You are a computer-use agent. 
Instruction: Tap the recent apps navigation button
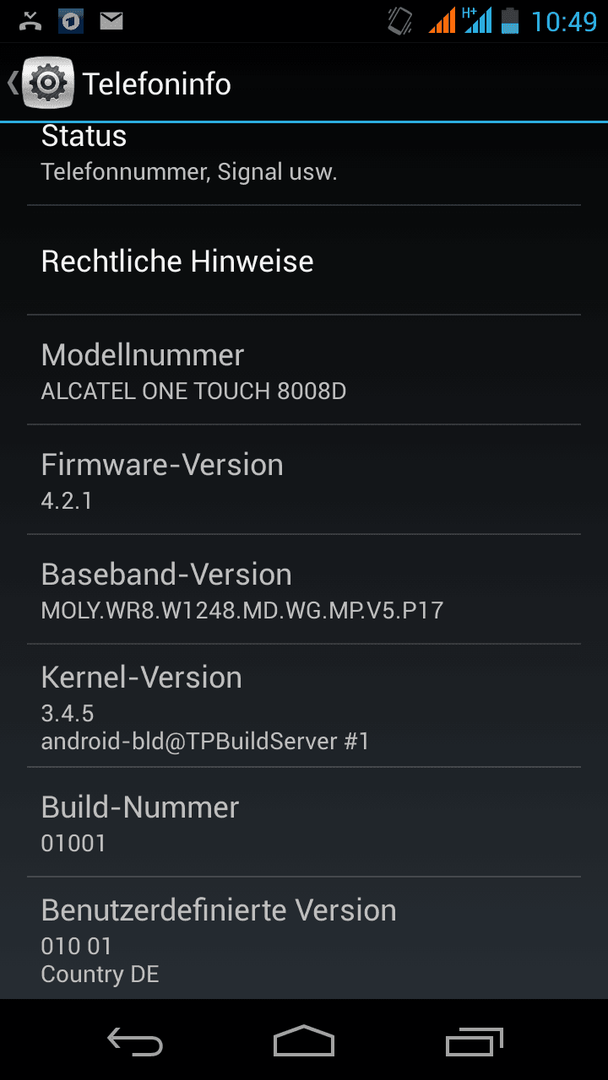click(474, 1040)
